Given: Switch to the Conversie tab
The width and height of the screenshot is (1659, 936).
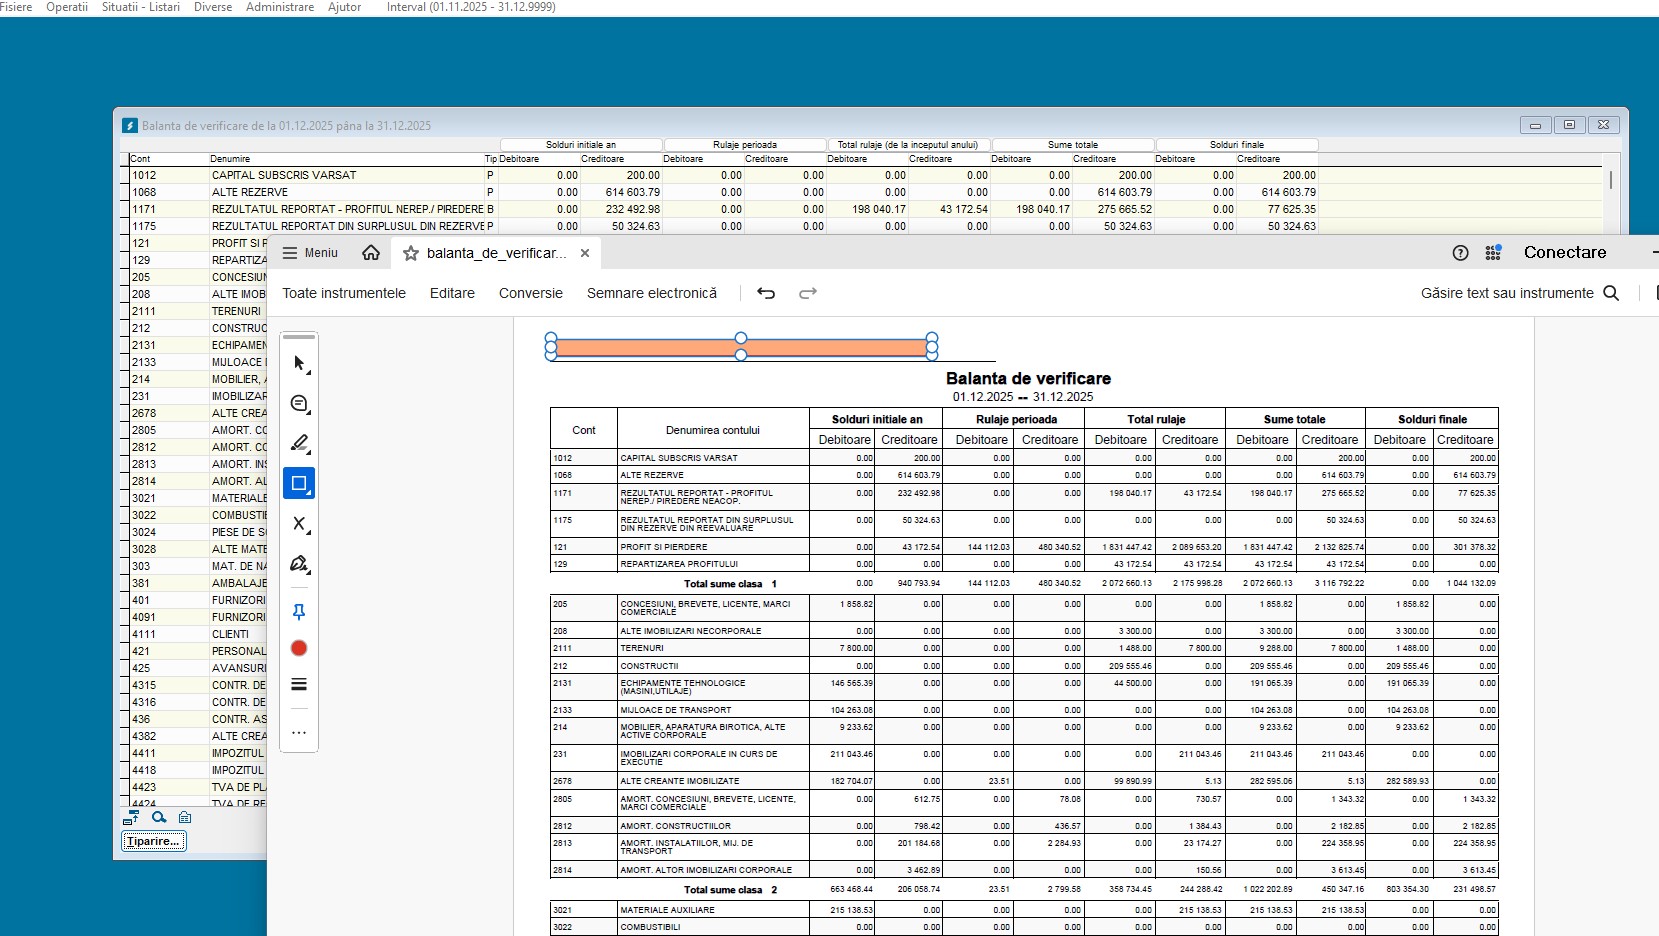Looking at the screenshot, I should [531, 293].
